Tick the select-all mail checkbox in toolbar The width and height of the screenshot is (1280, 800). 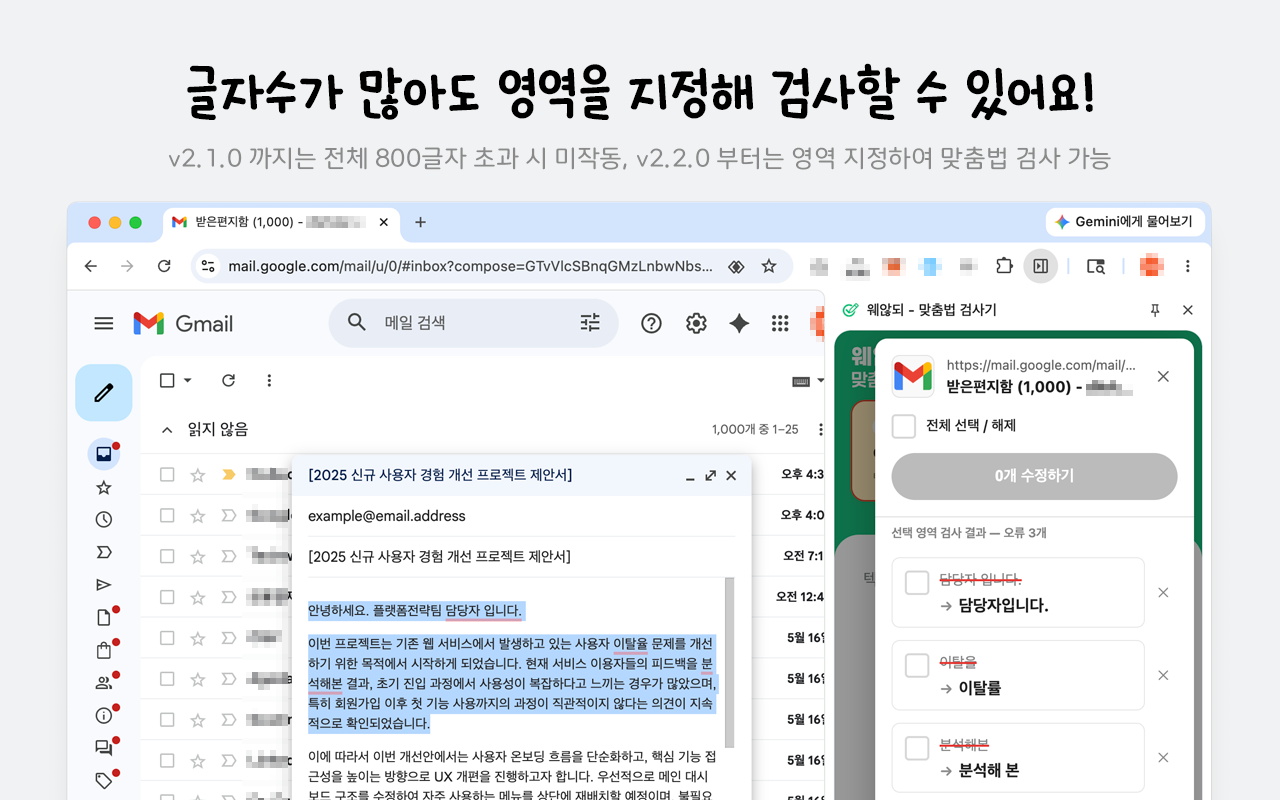coord(167,380)
